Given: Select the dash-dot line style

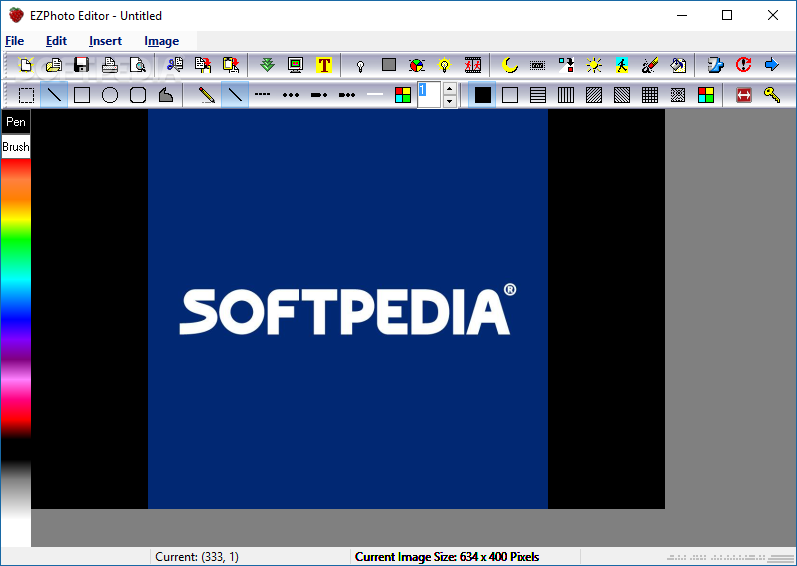Looking at the screenshot, I should 319,95.
